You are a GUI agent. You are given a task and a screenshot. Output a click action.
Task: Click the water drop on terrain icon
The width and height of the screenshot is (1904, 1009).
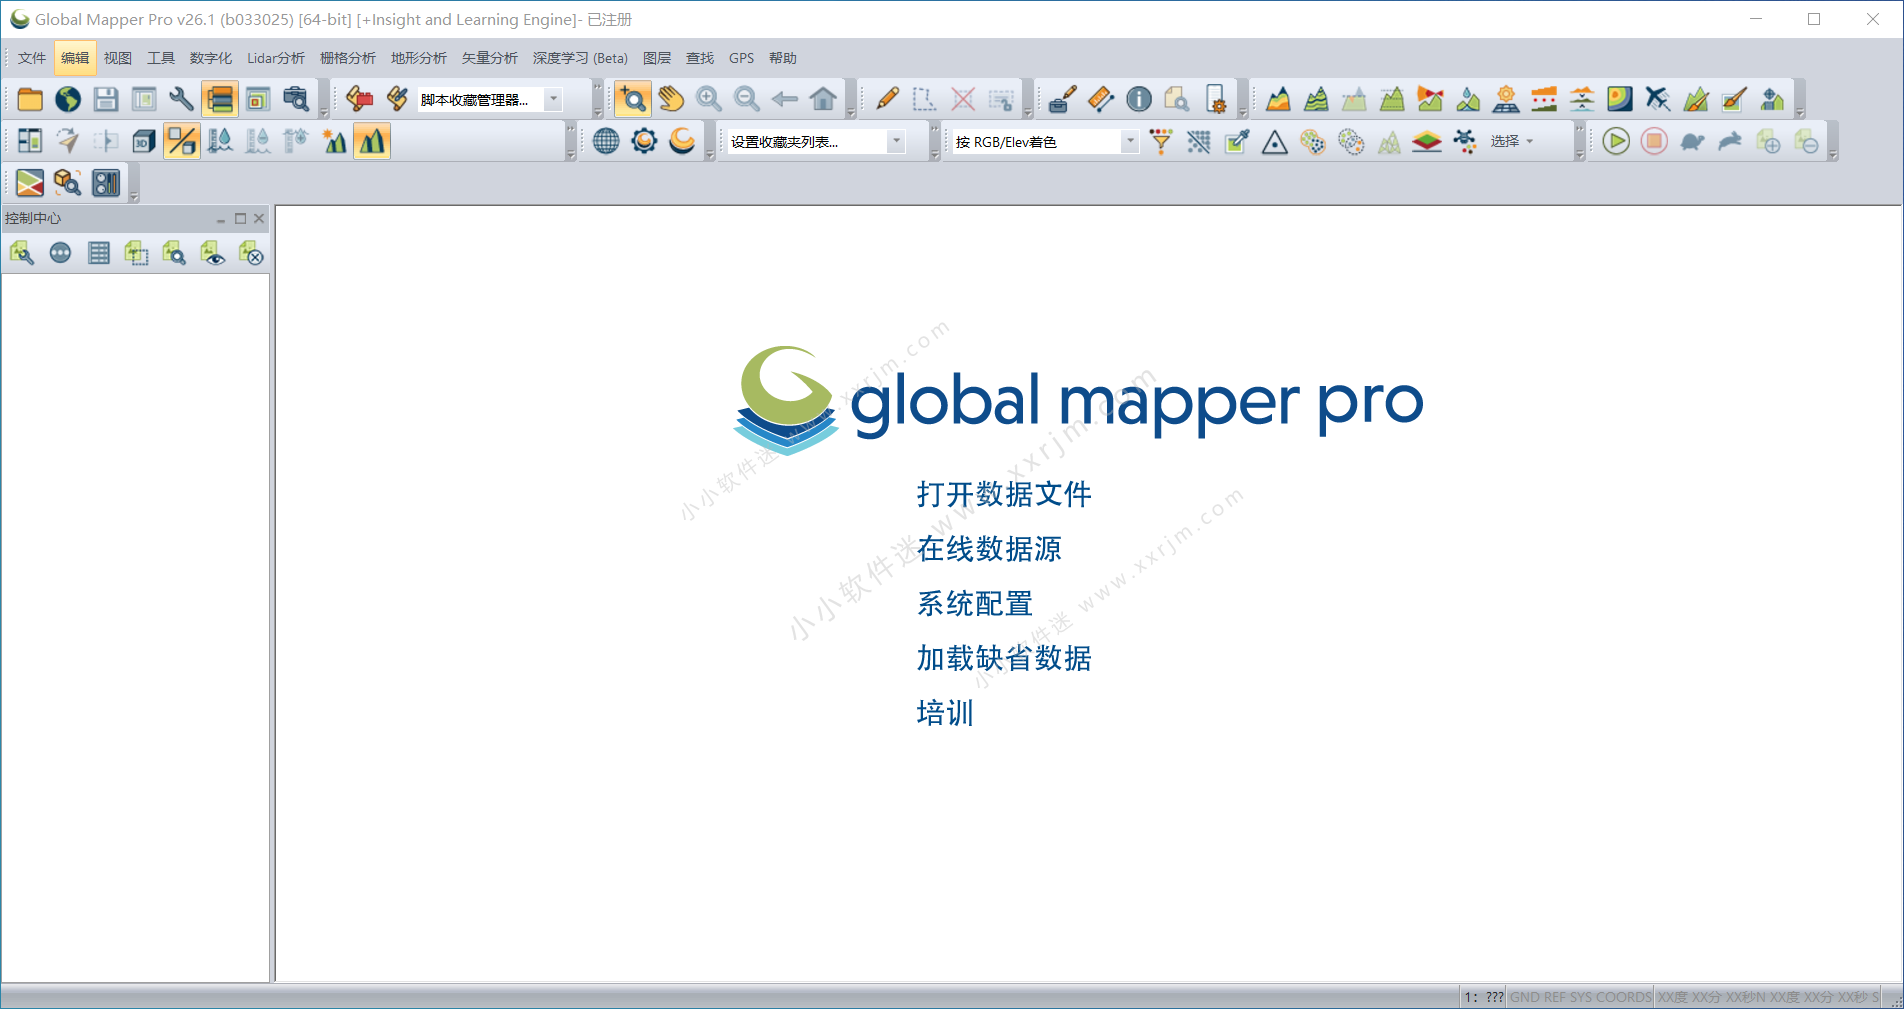point(1468,99)
